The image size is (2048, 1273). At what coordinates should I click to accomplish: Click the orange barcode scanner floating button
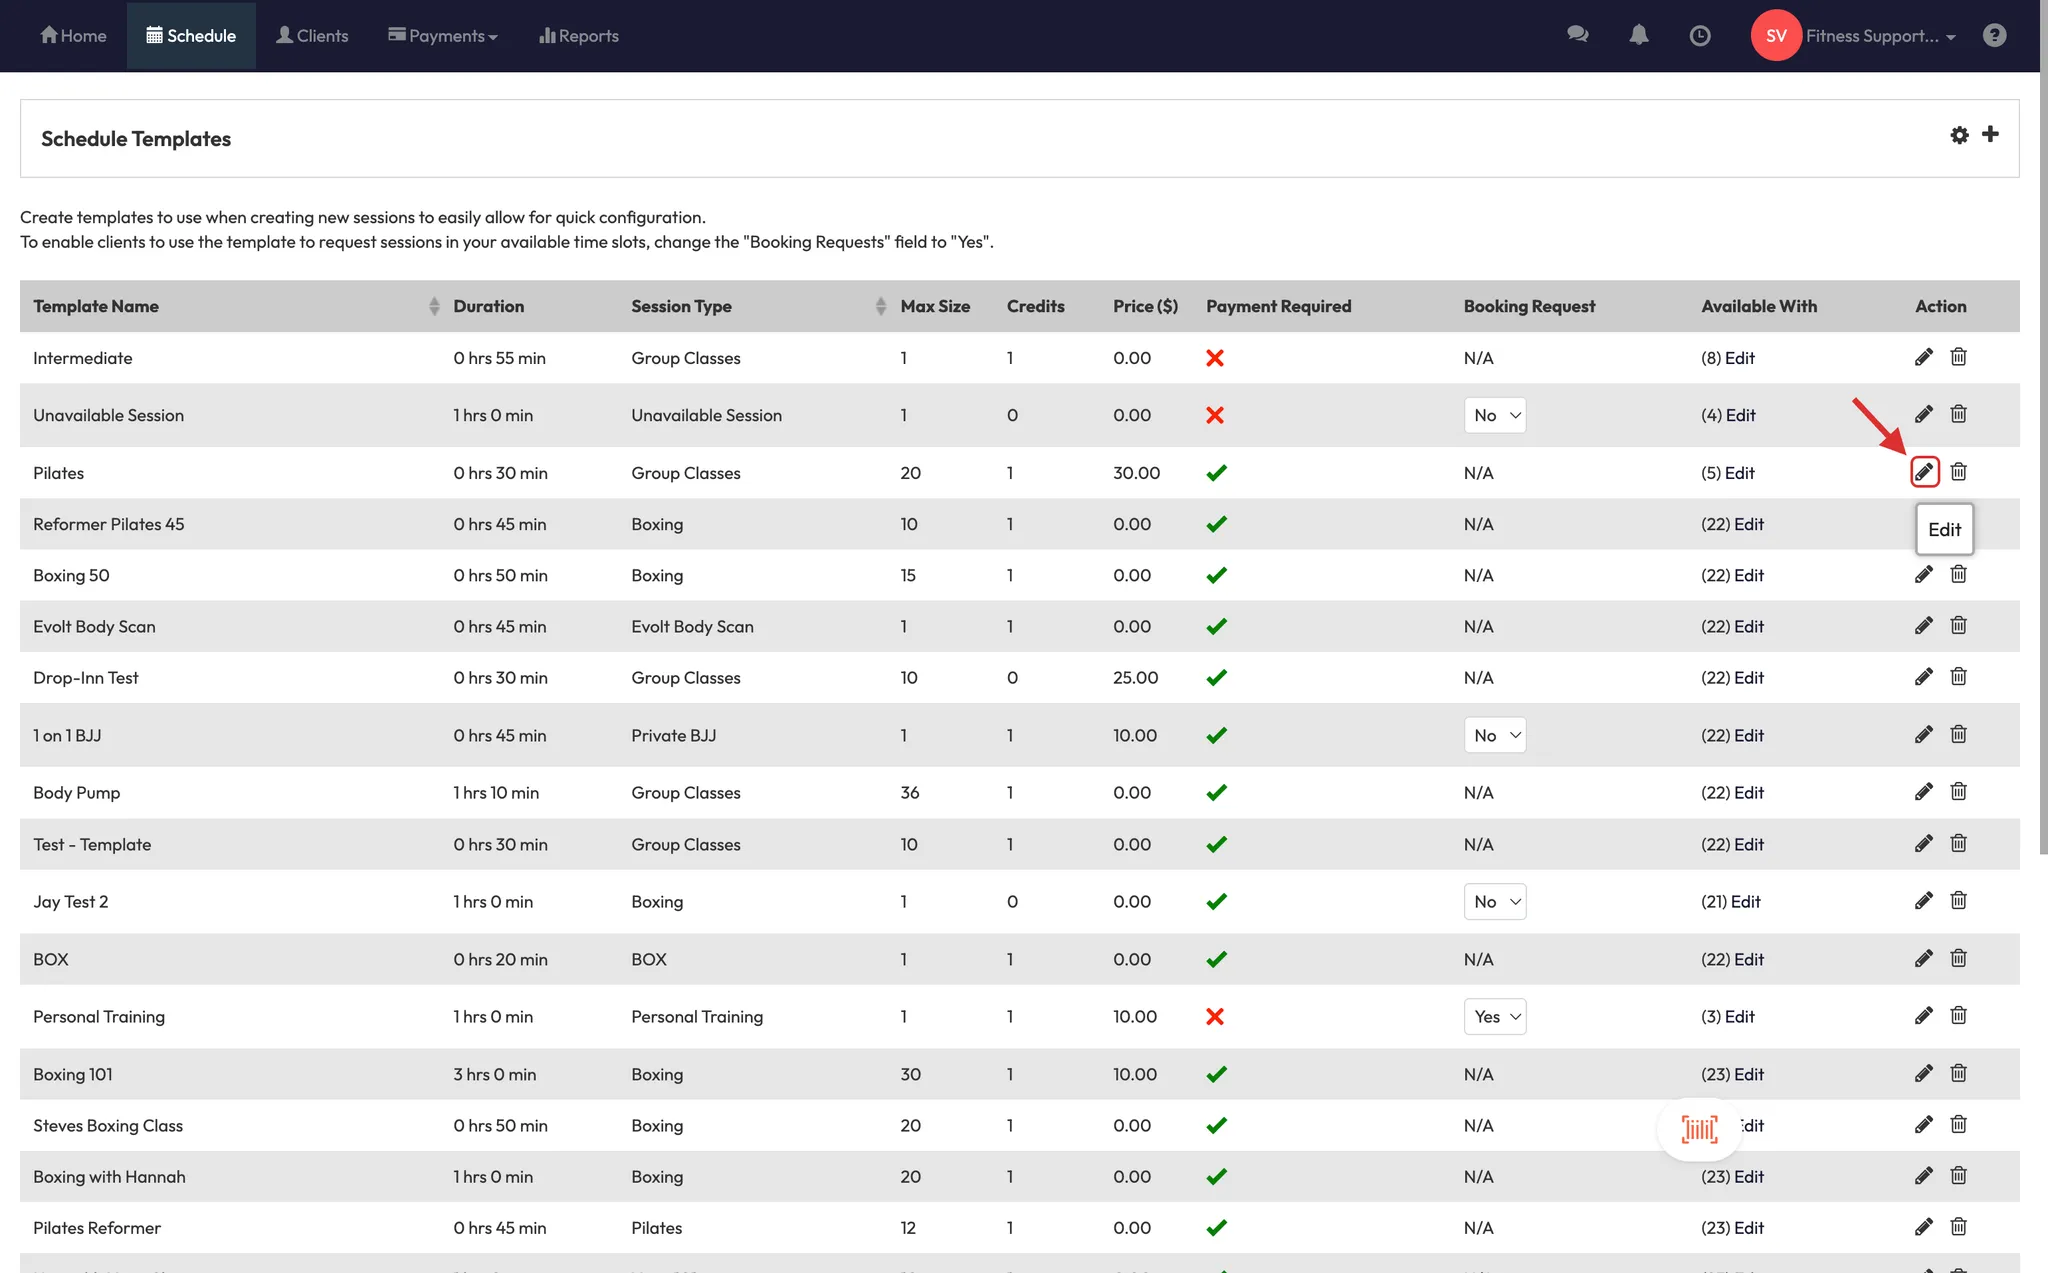[x=1699, y=1129]
